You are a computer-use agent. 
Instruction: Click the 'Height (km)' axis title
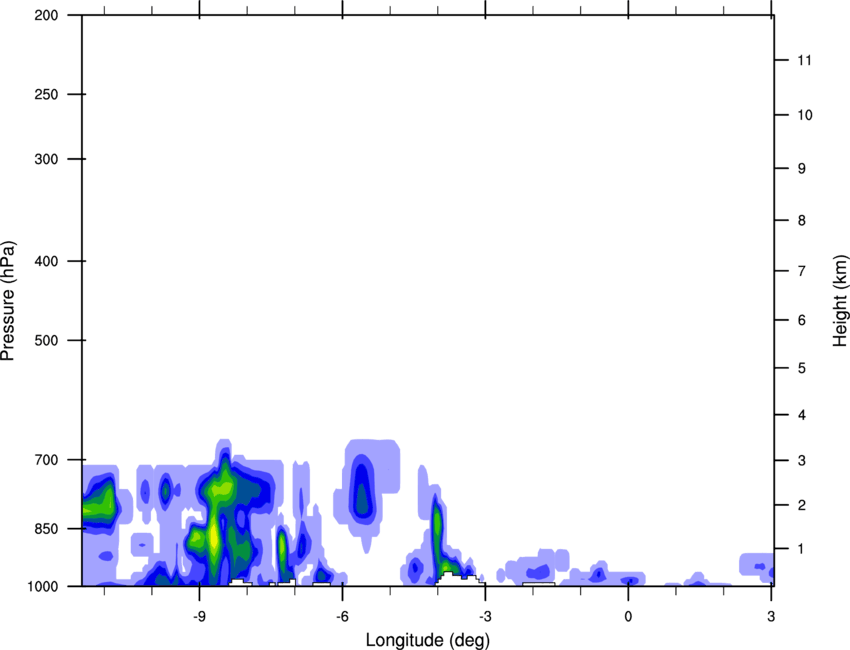tap(840, 300)
